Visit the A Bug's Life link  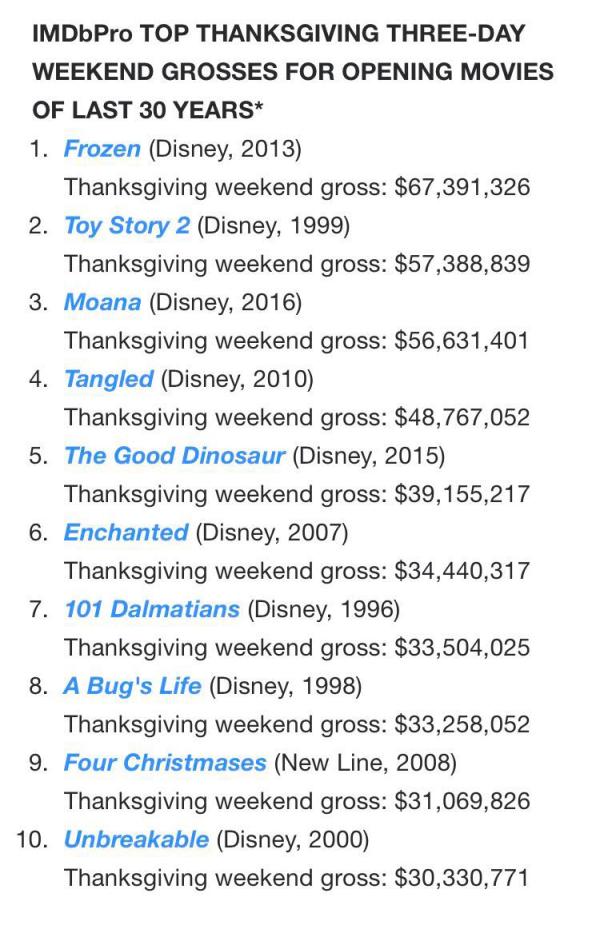pyautogui.click(x=132, y=686)
